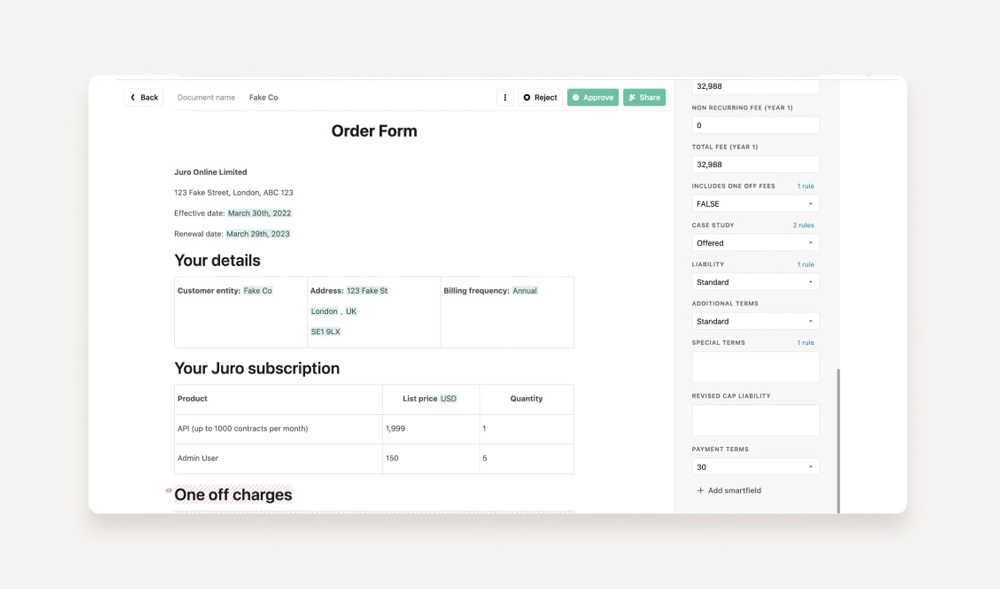This screenshot has width=1000, height=589.
Task: Edit the document name Fake Co
Action: click(x=263, y=98)
